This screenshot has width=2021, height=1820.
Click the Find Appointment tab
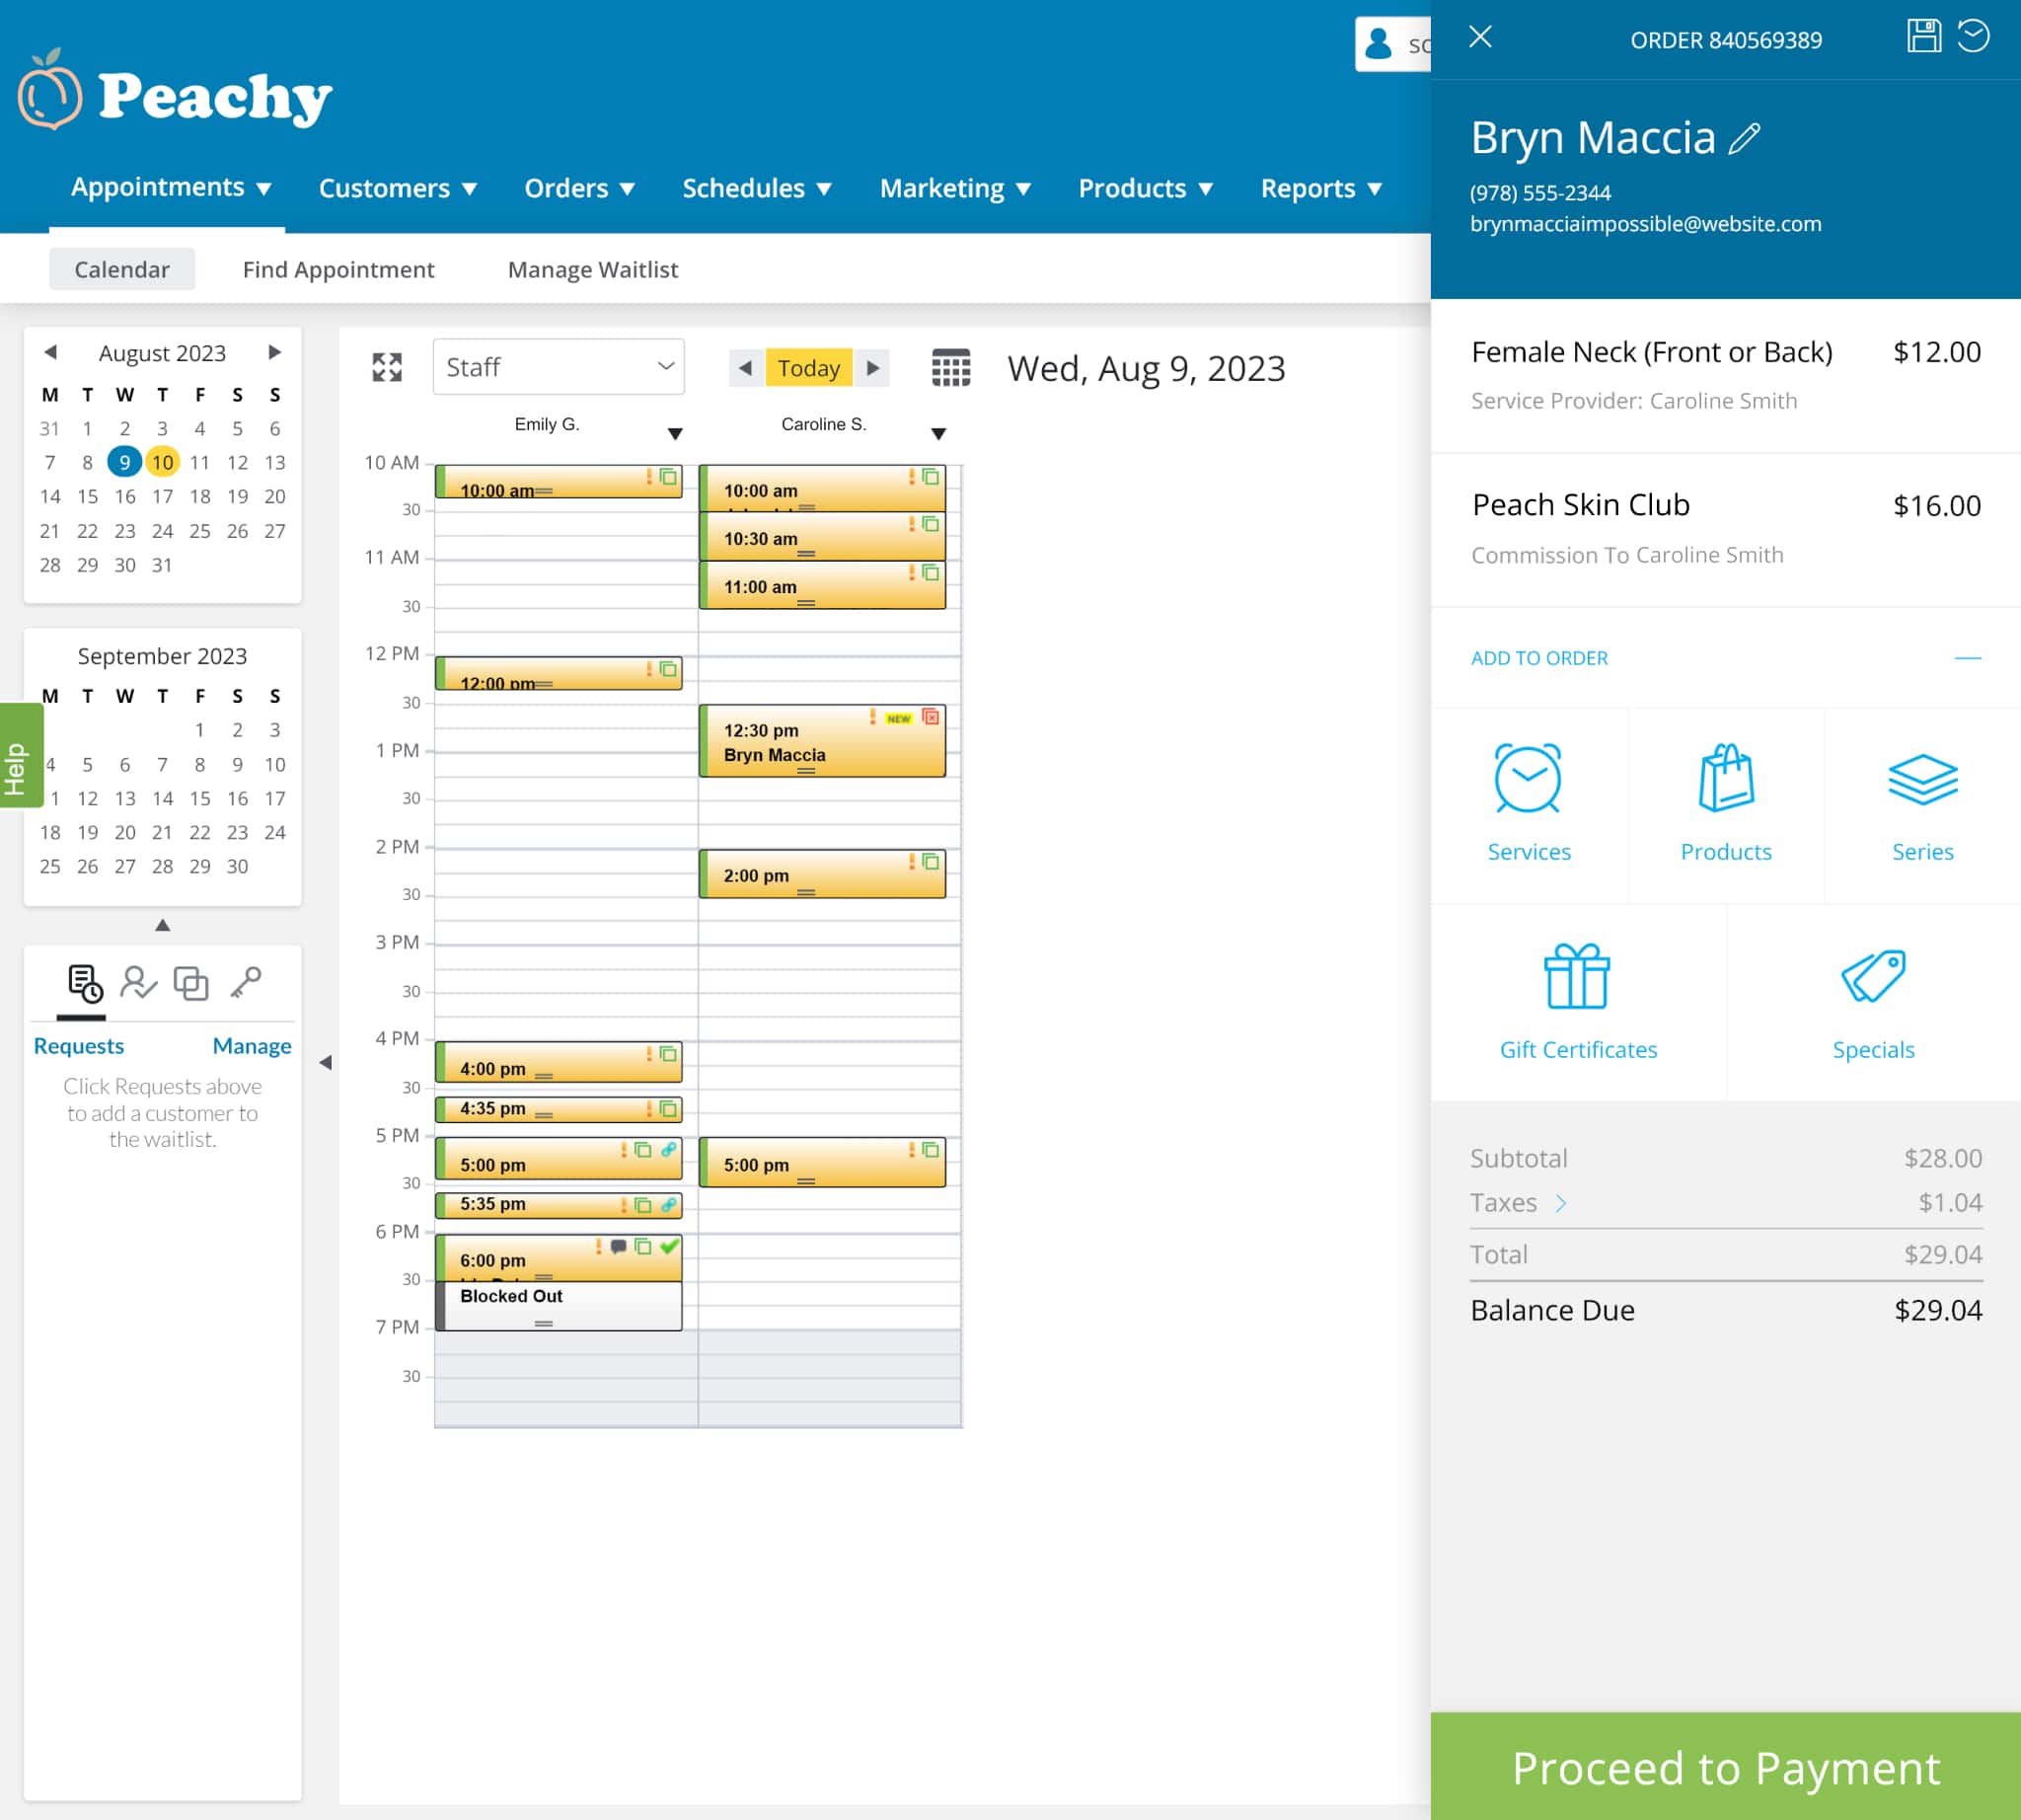[x=338, y=268]
